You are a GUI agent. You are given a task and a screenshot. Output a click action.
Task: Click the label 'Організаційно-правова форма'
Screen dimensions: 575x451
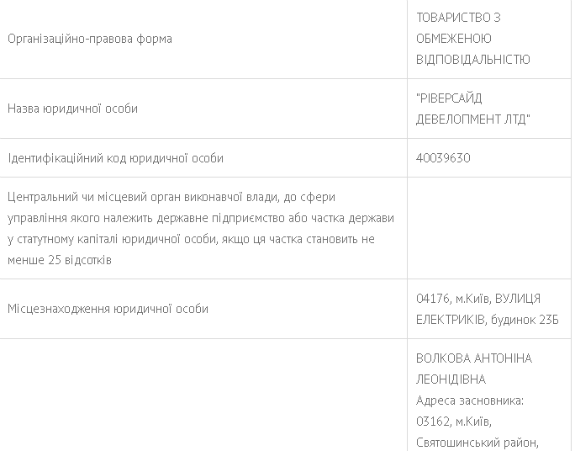point(90,39)
